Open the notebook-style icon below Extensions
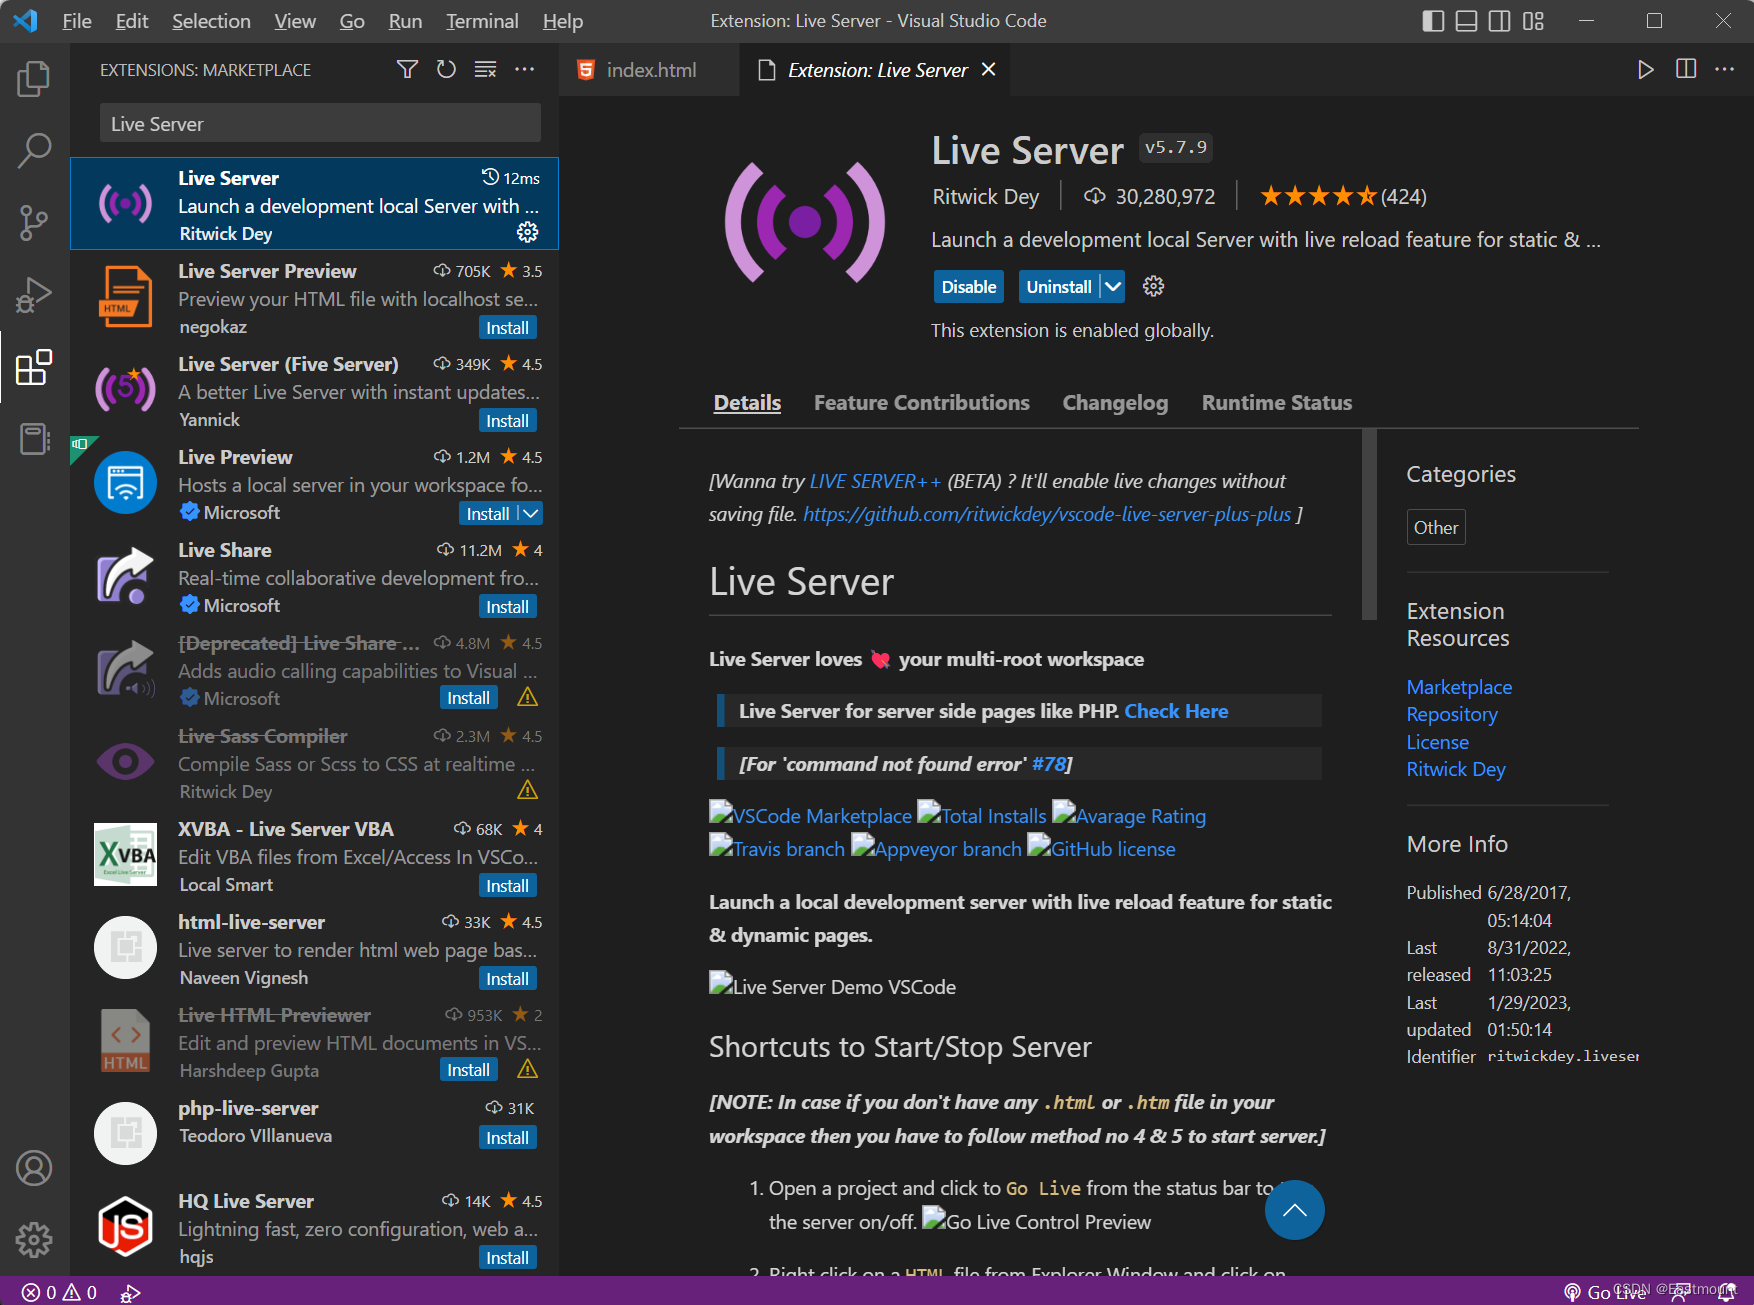The image size is (1754, 1305). 34,439
